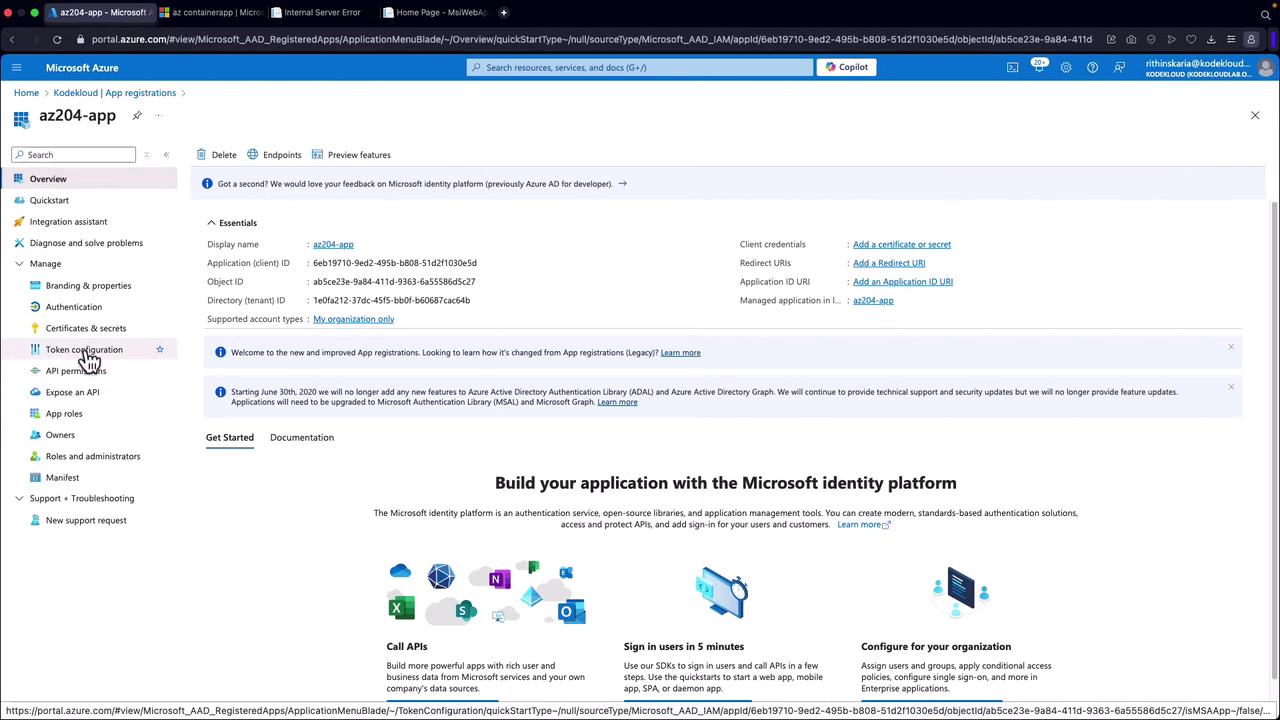The width and height of the screenshot is (1280, 720).
Task: Click the sidebar Search box
Action: click(x=73, y=155)
